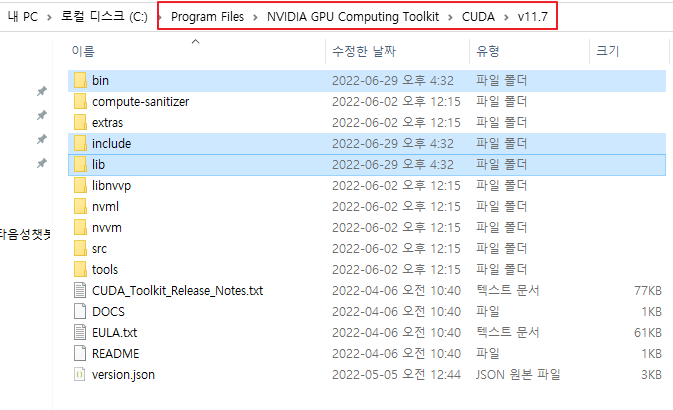Select the compute-sanitizer folder name
This screenshot has height=410, width=673.
140,102
